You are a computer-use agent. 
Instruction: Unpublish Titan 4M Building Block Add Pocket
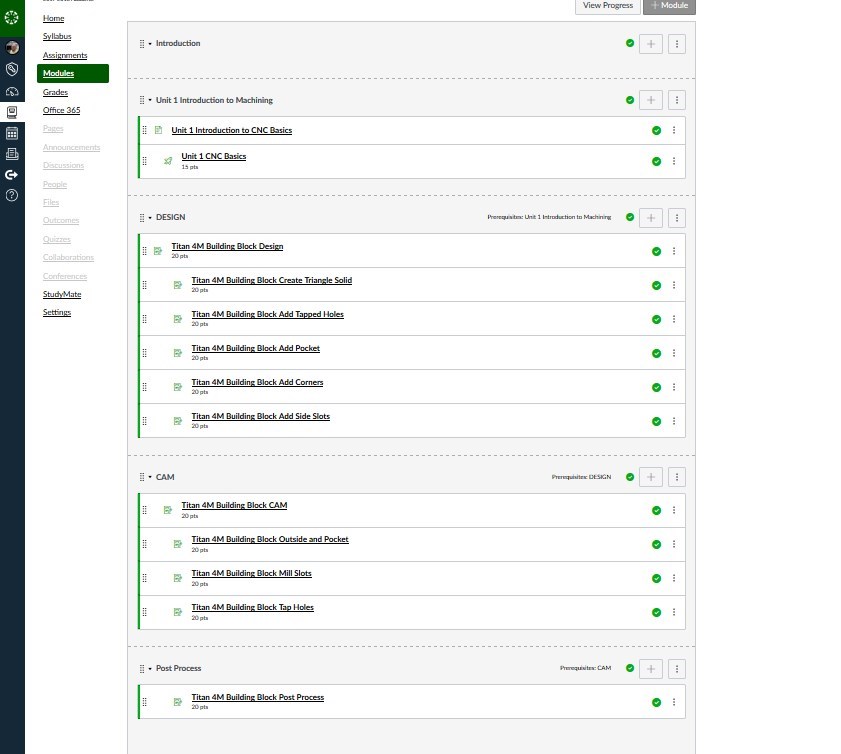(656, 353)
